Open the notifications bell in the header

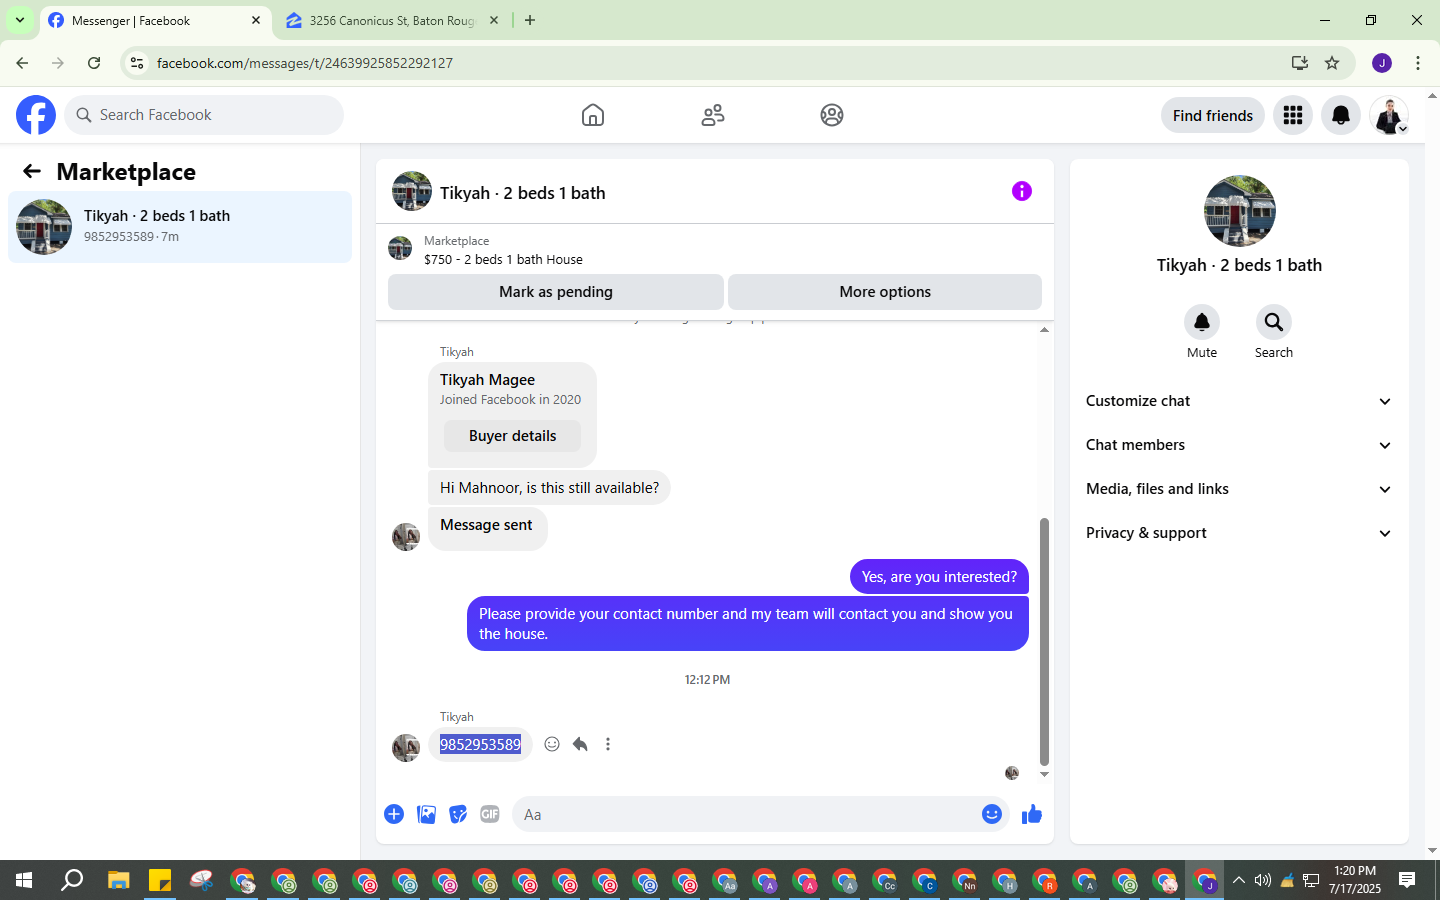point(1341,115)
